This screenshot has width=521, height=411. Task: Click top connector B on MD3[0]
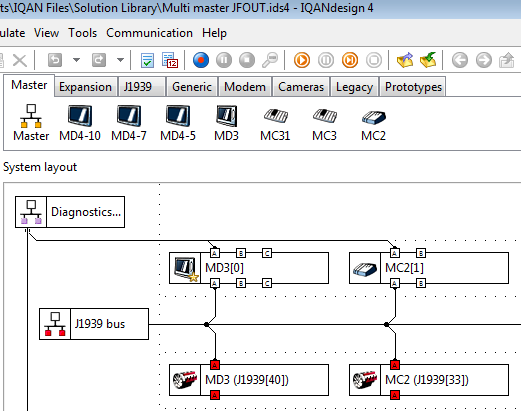241,253
